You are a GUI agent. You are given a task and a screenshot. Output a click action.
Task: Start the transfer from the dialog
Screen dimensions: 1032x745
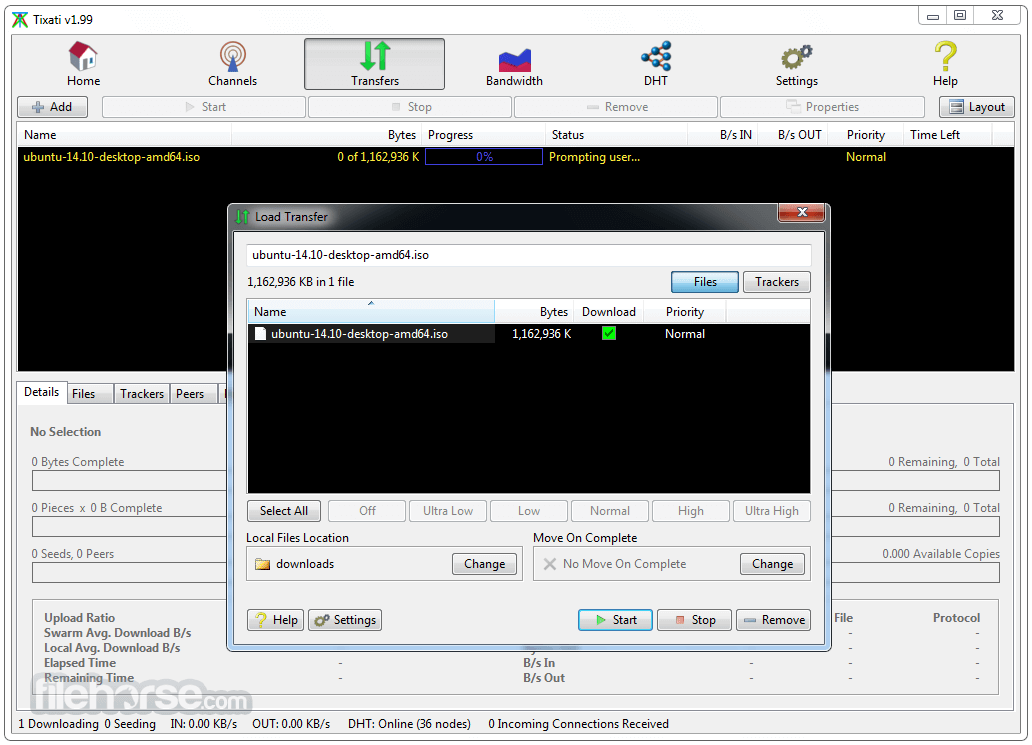[615, 620]
